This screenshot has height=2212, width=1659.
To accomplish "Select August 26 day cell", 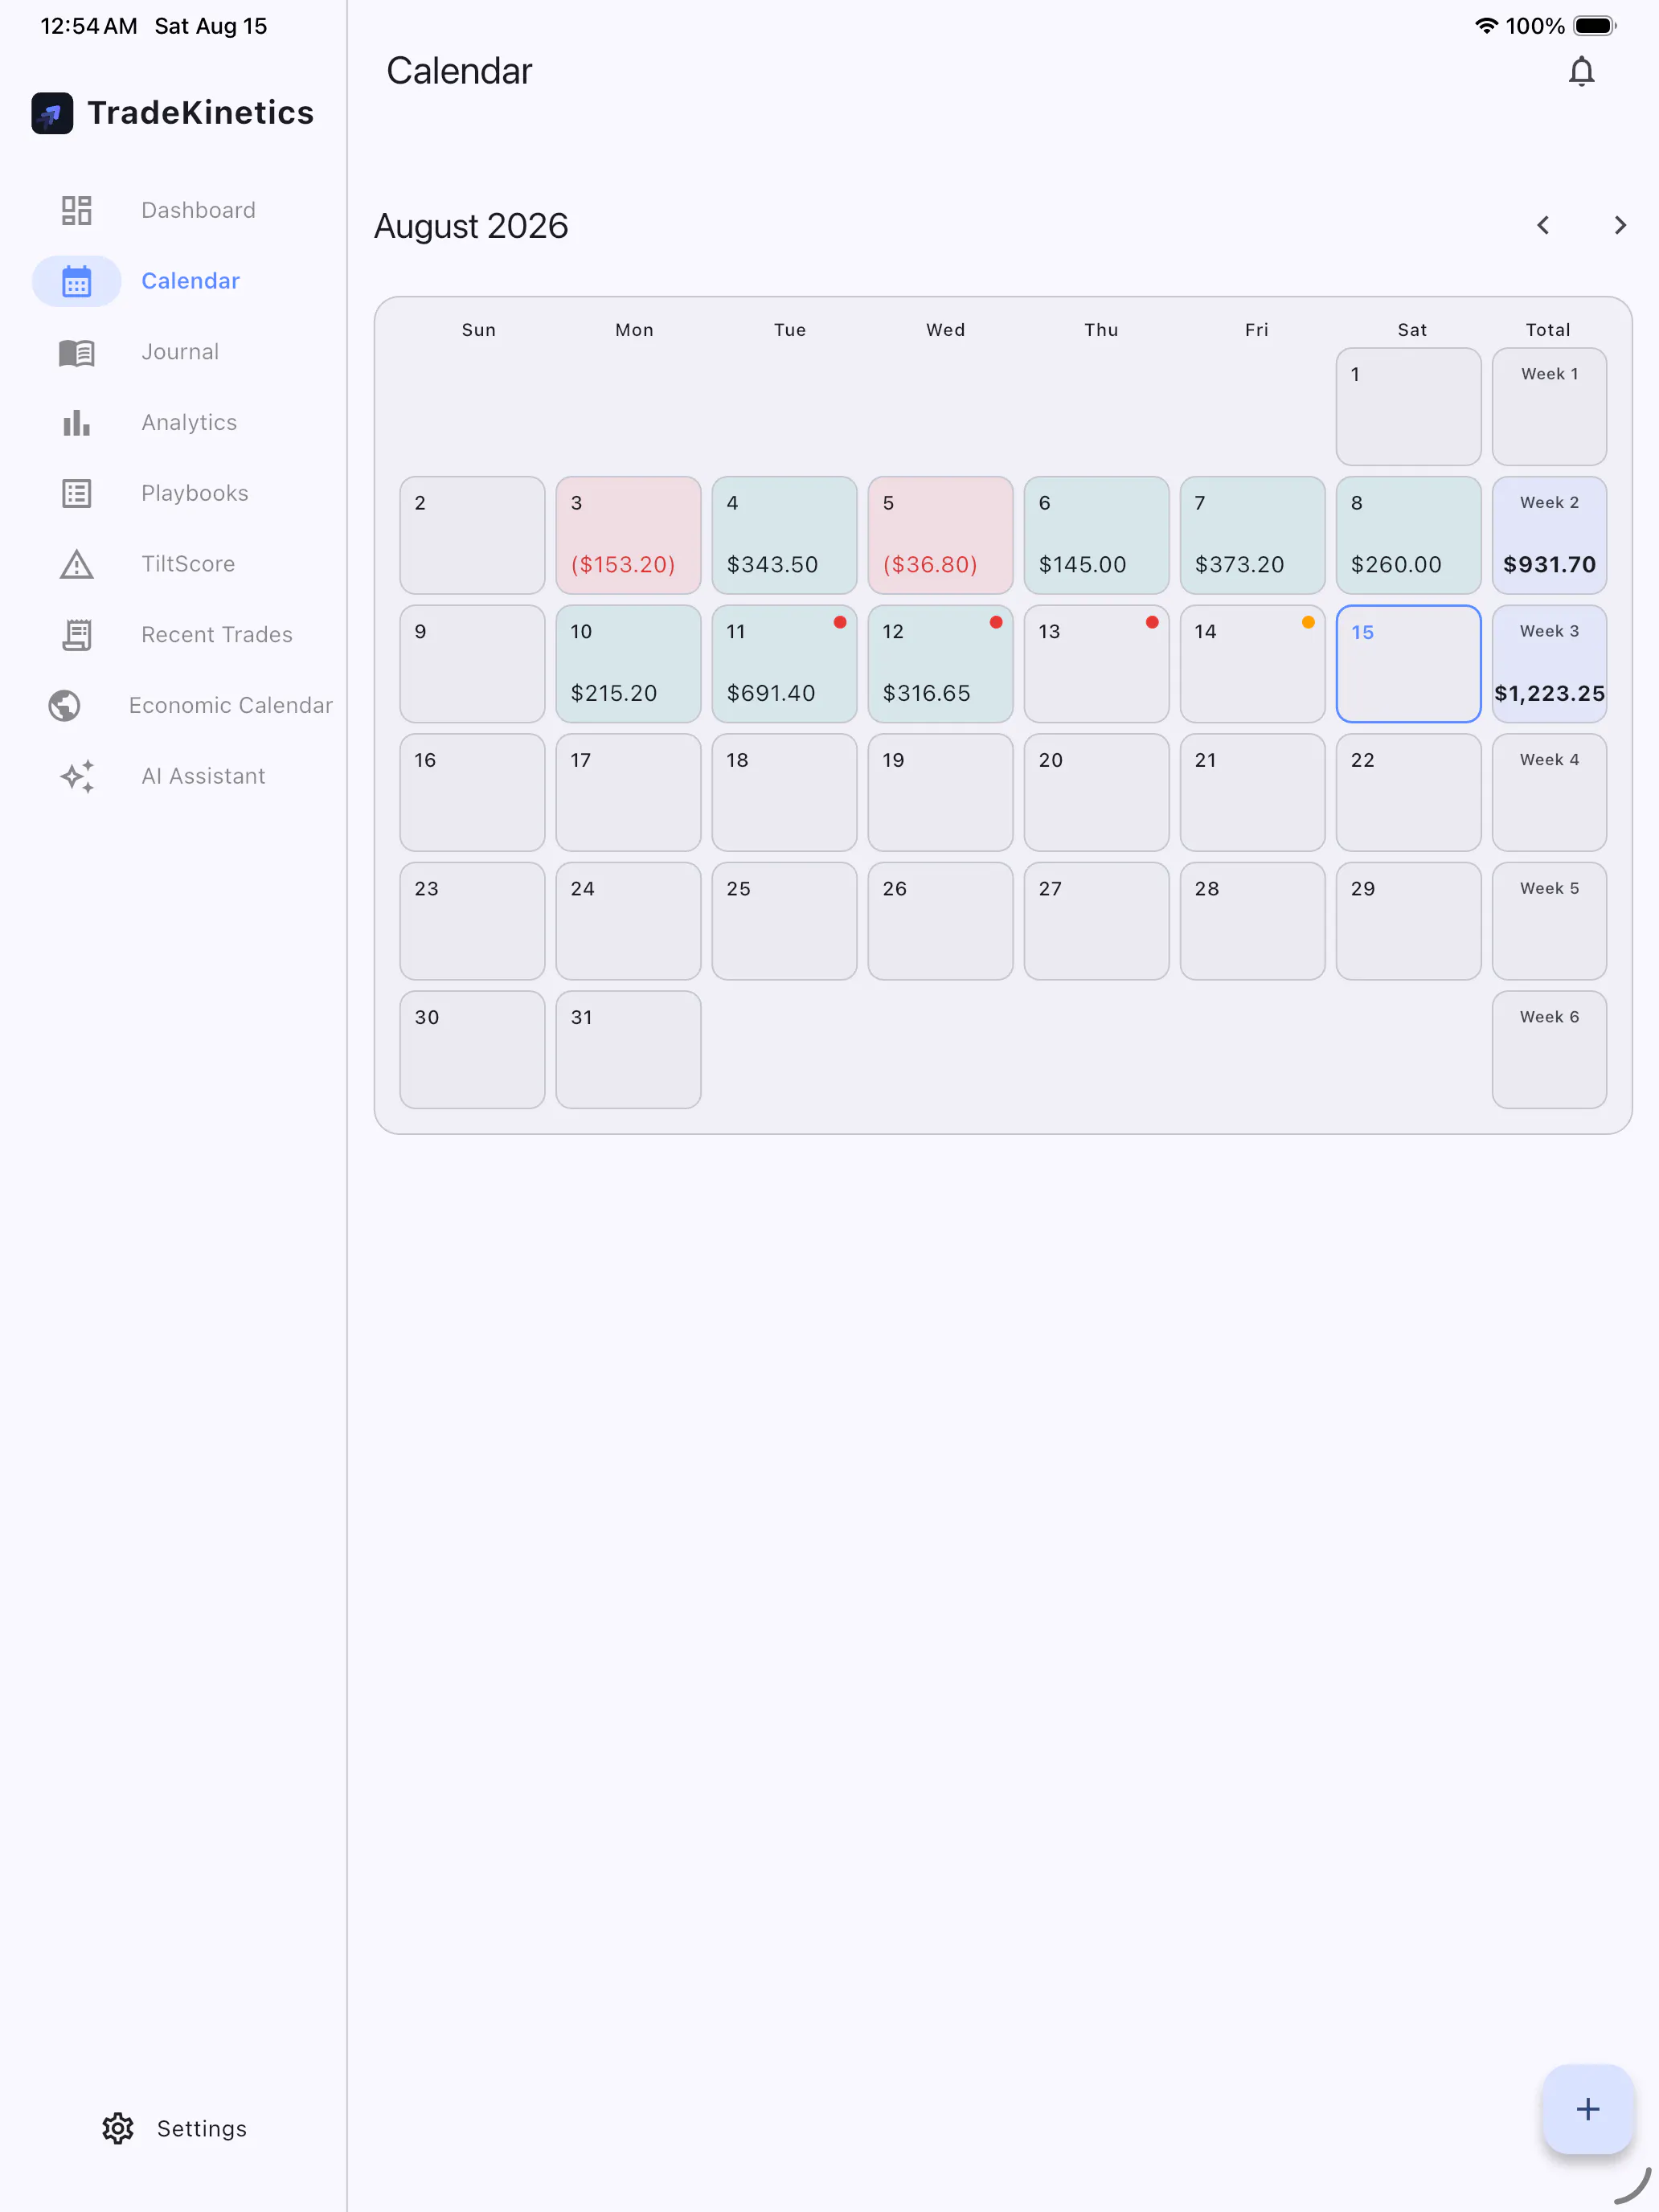I will point(940,921).
